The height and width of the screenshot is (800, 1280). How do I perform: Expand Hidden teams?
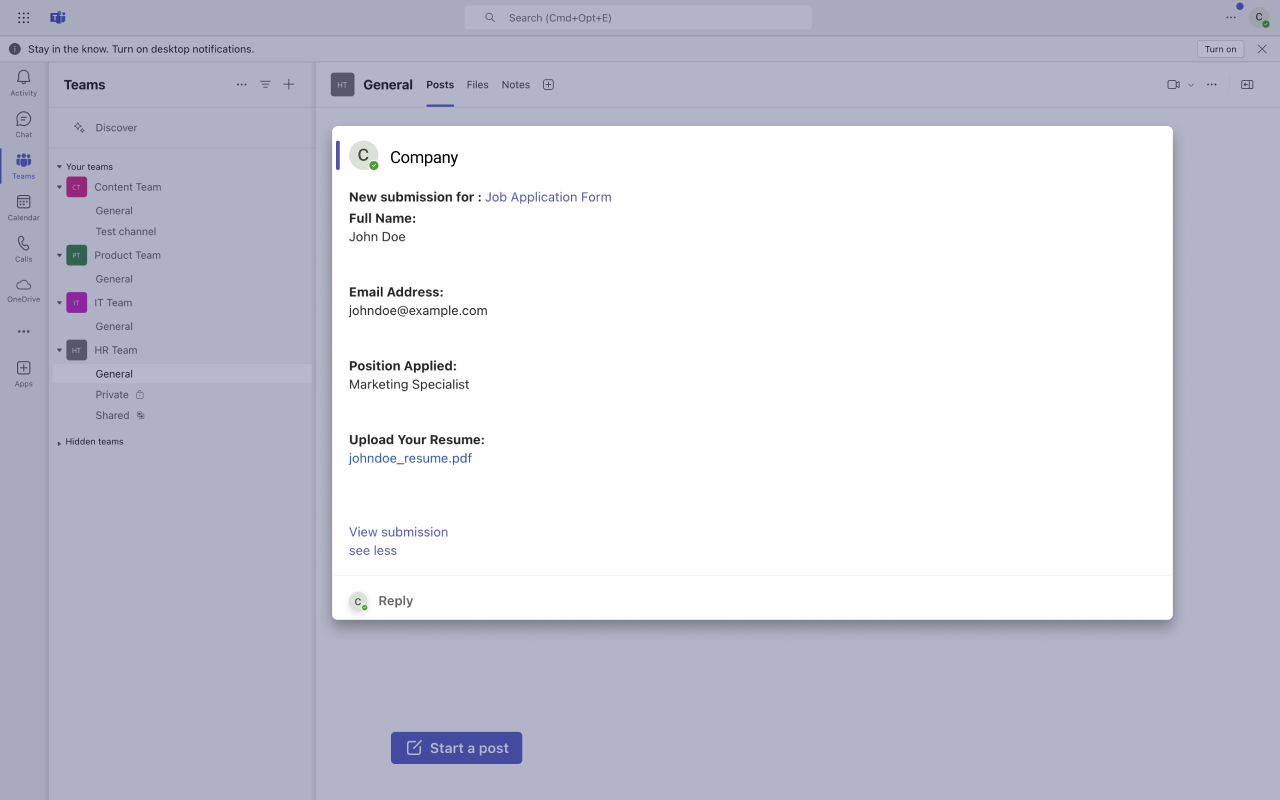tap(60, 441)
